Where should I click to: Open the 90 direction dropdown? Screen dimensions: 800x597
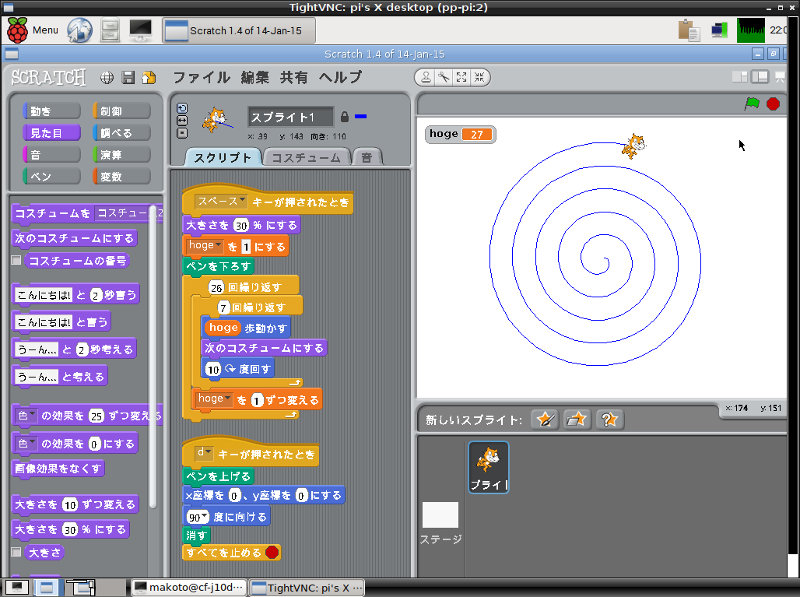198,517
